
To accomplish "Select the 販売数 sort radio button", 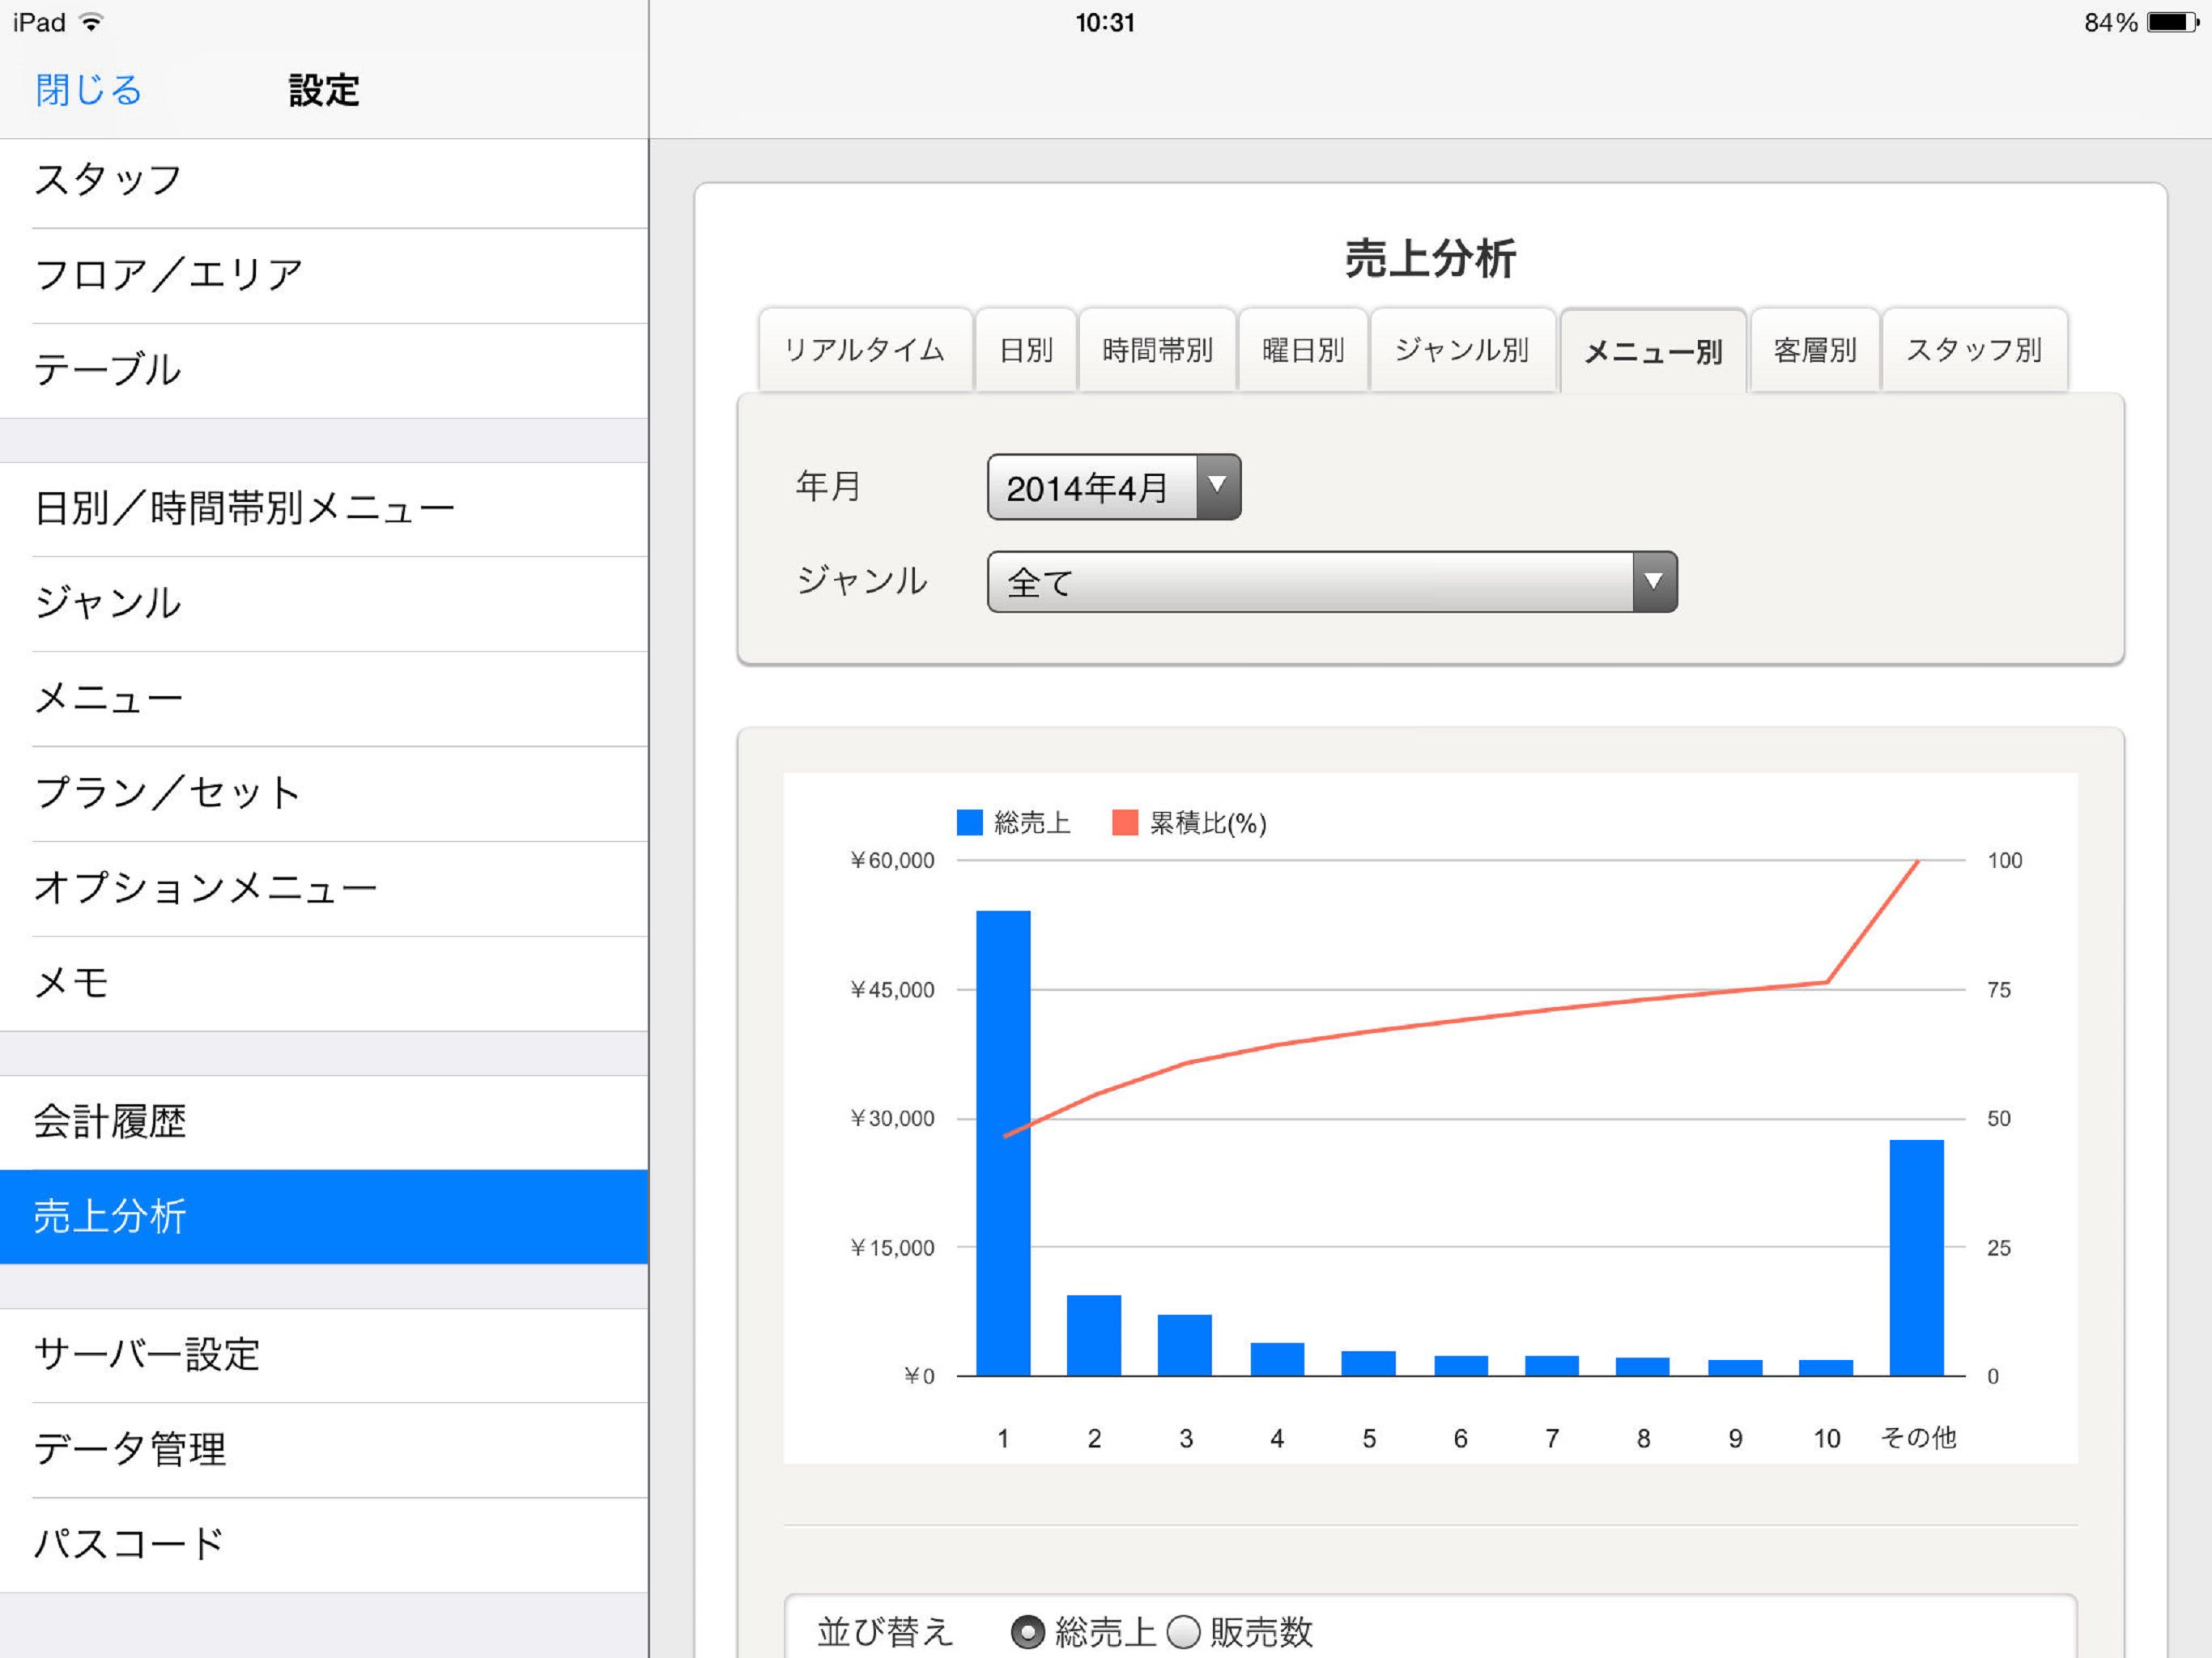I will click(1183, 1632).
